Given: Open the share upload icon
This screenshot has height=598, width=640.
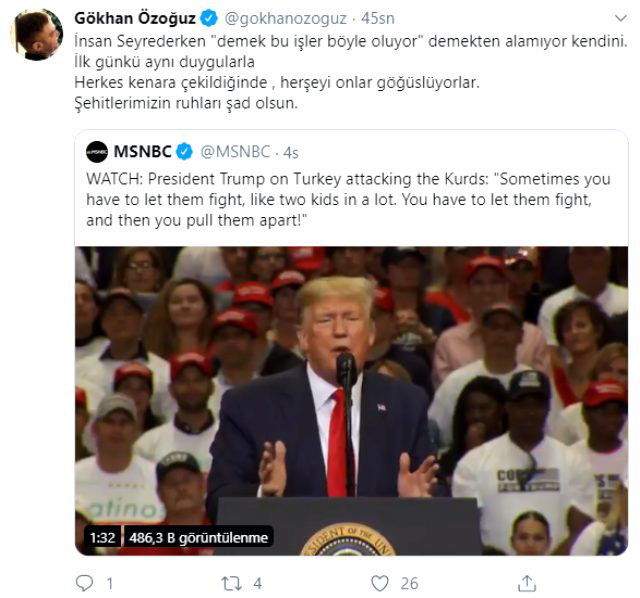Looking at the screenshot, I should point(527,583).
